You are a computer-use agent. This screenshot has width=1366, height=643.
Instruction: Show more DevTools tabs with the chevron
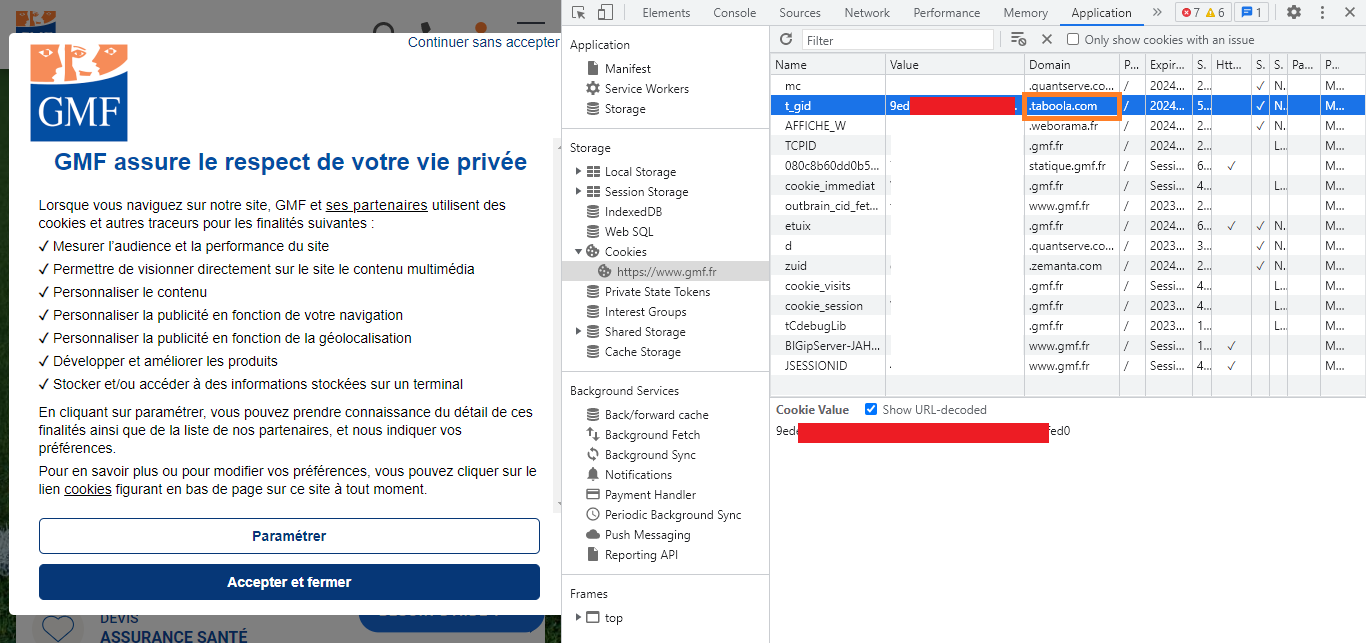point(1157,13)
